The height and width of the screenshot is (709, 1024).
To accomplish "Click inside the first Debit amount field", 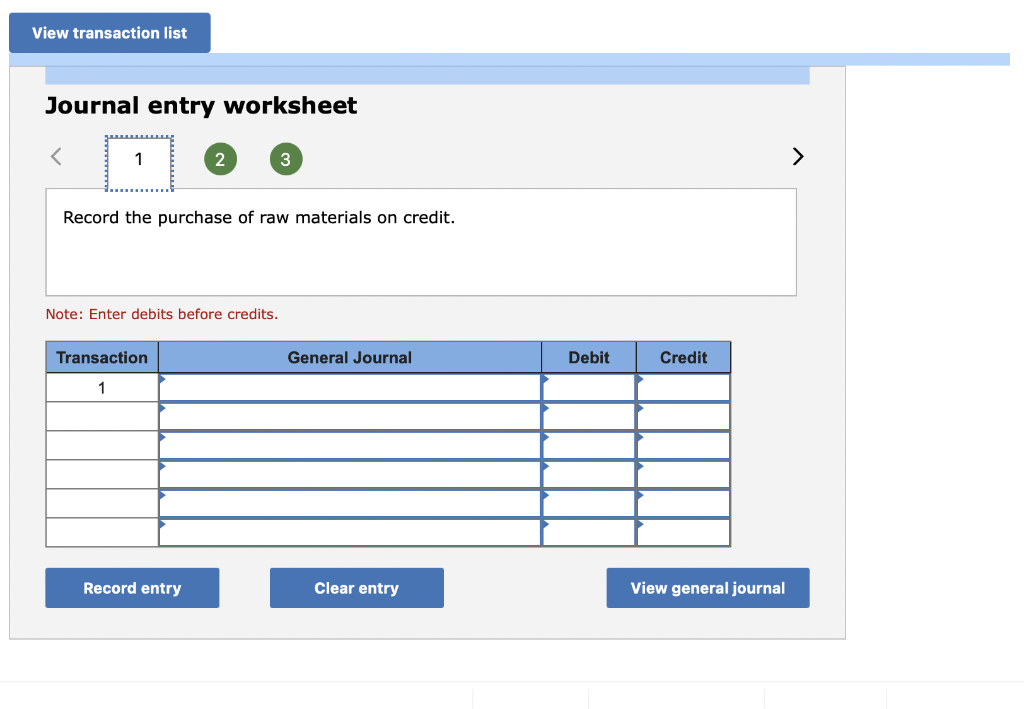I will pos(589,387).
